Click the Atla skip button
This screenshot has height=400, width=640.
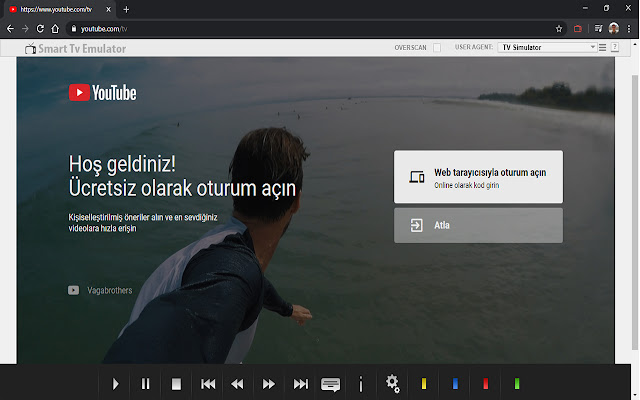point(478,225)
